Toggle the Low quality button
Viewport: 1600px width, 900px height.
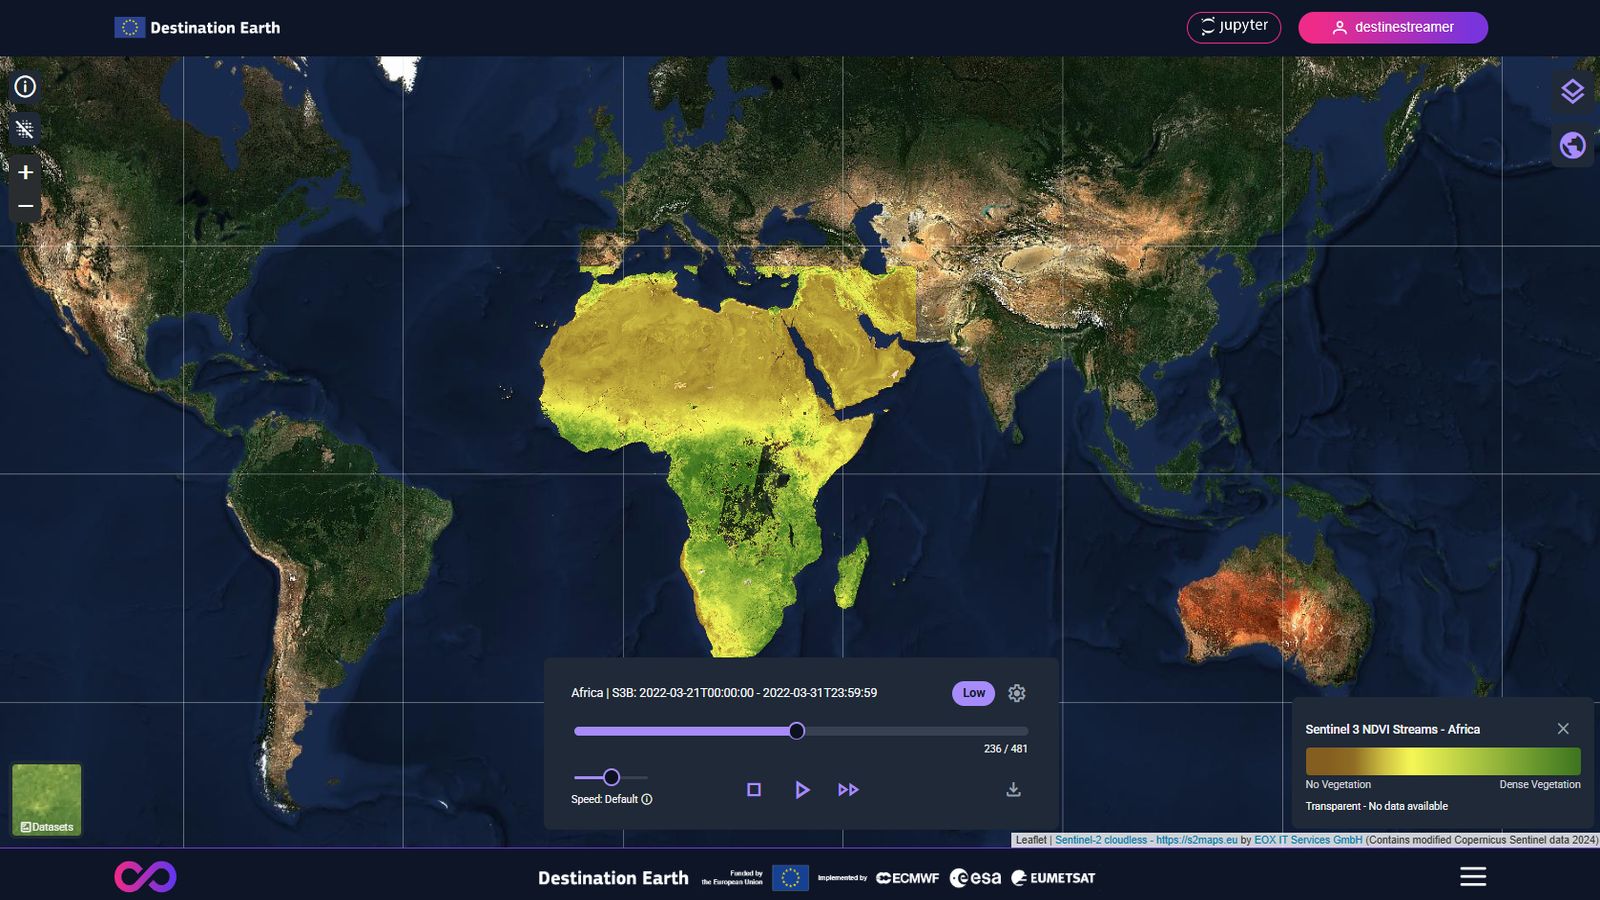[971, 693]
